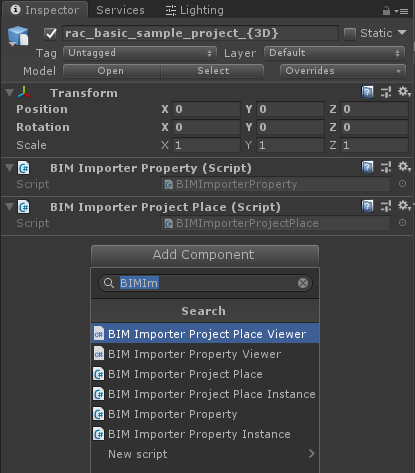The width and height of the screenshot is (415, 473).
Task: Click Scale Y value field
Action: pyautogui.click(x=290, y=145)
